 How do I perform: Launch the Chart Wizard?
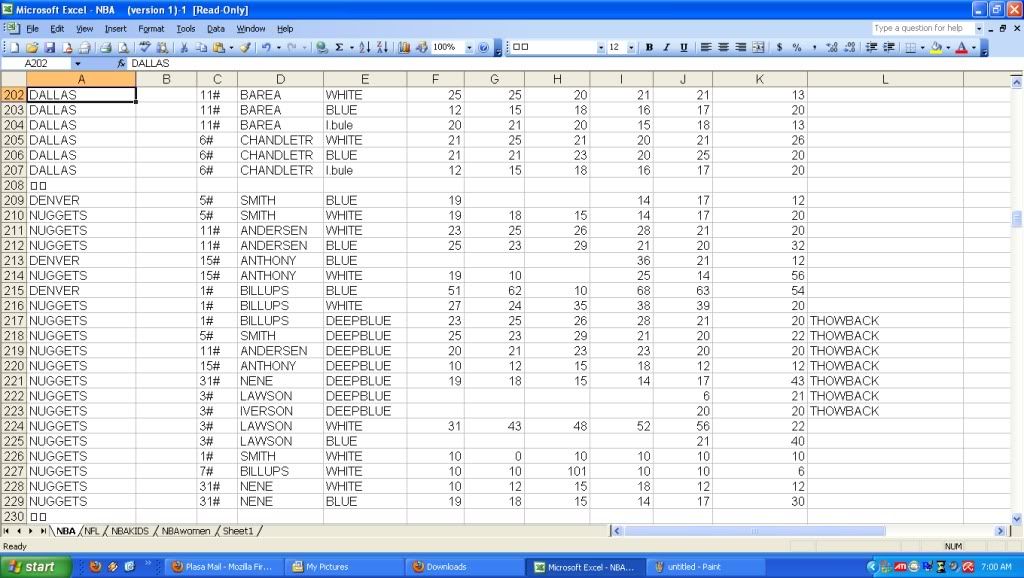pyautogui.click(x=404, y=47)
